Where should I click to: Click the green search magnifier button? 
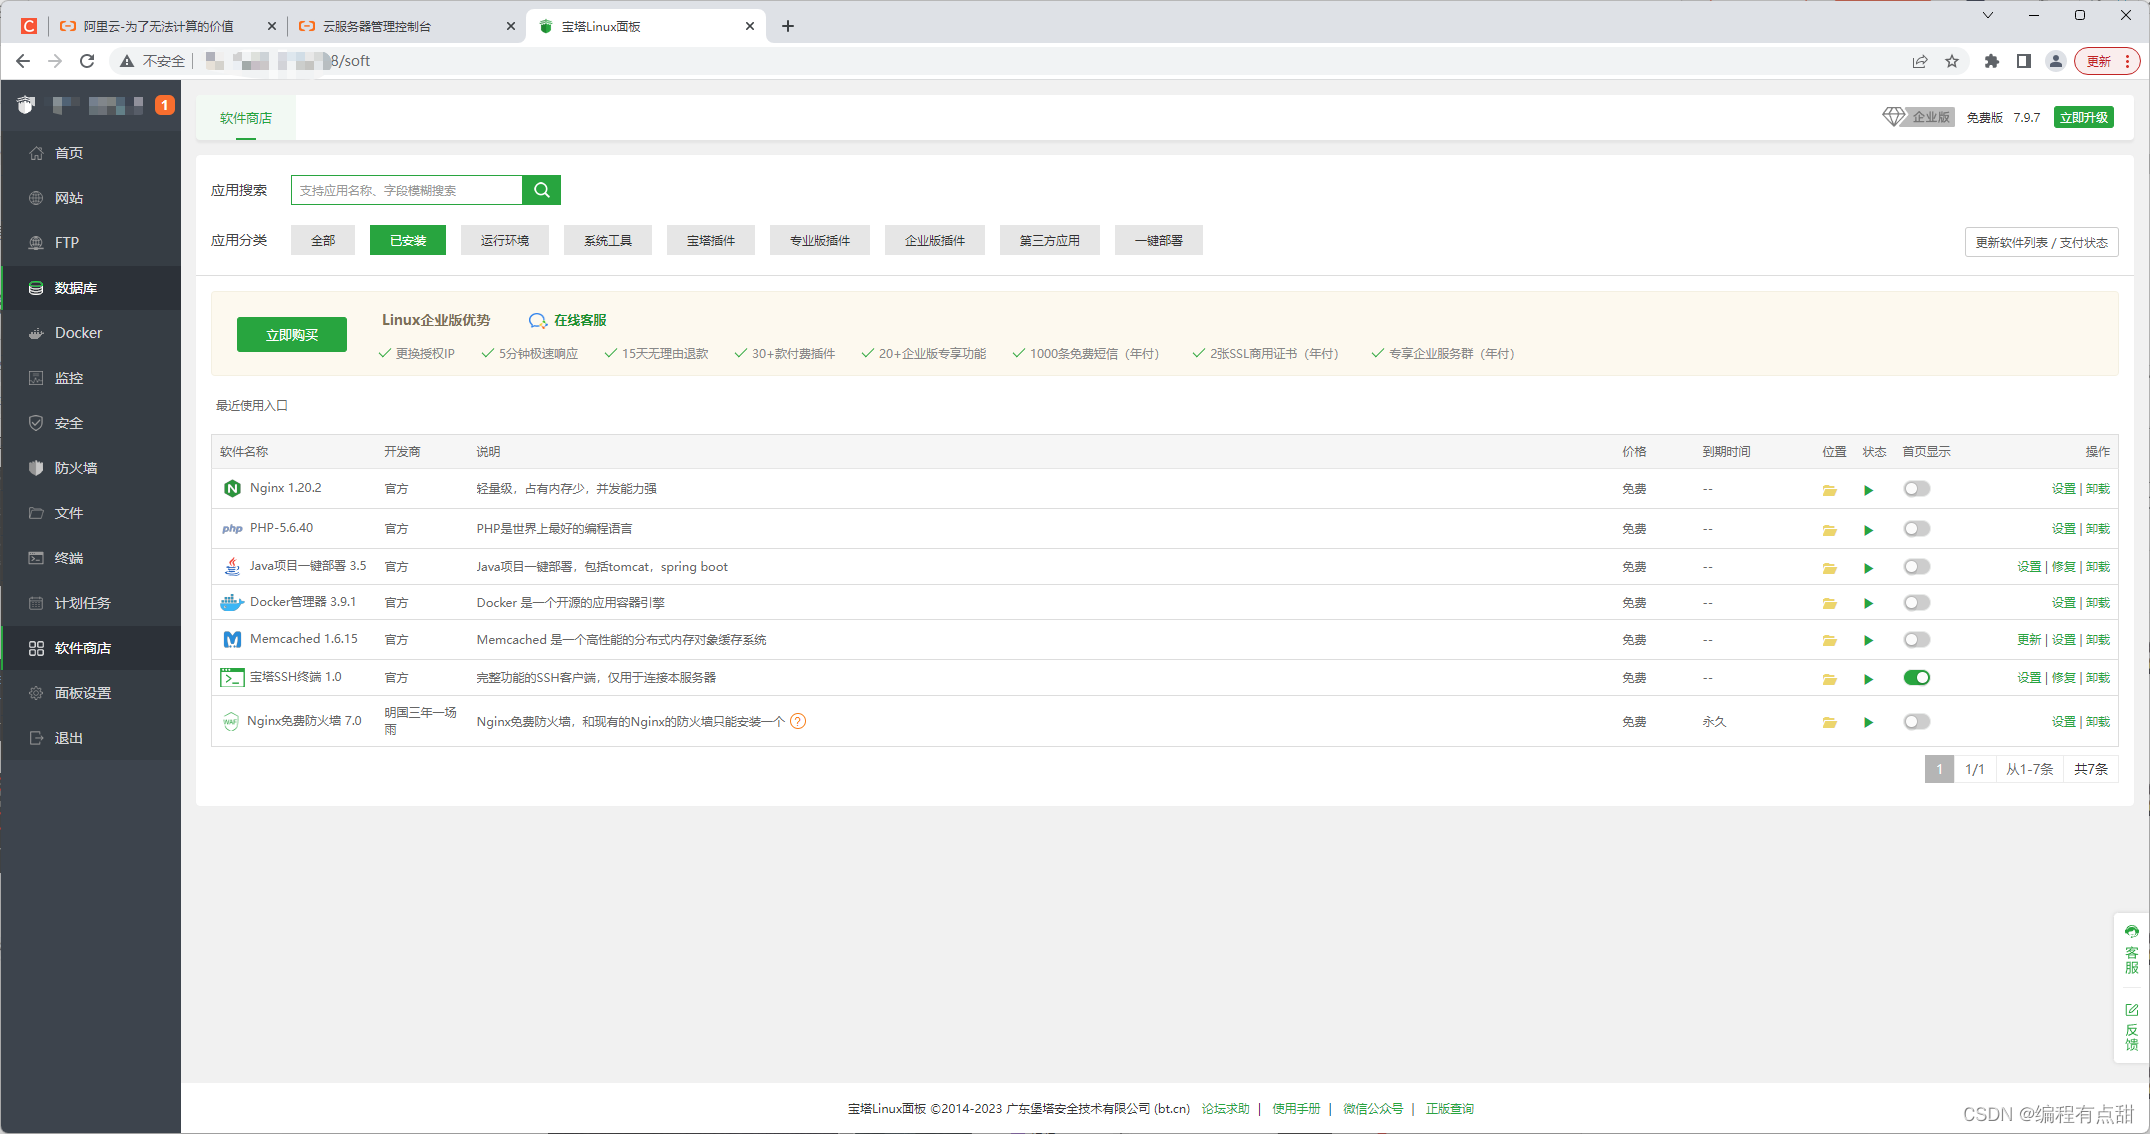click(x=541, y=190)
